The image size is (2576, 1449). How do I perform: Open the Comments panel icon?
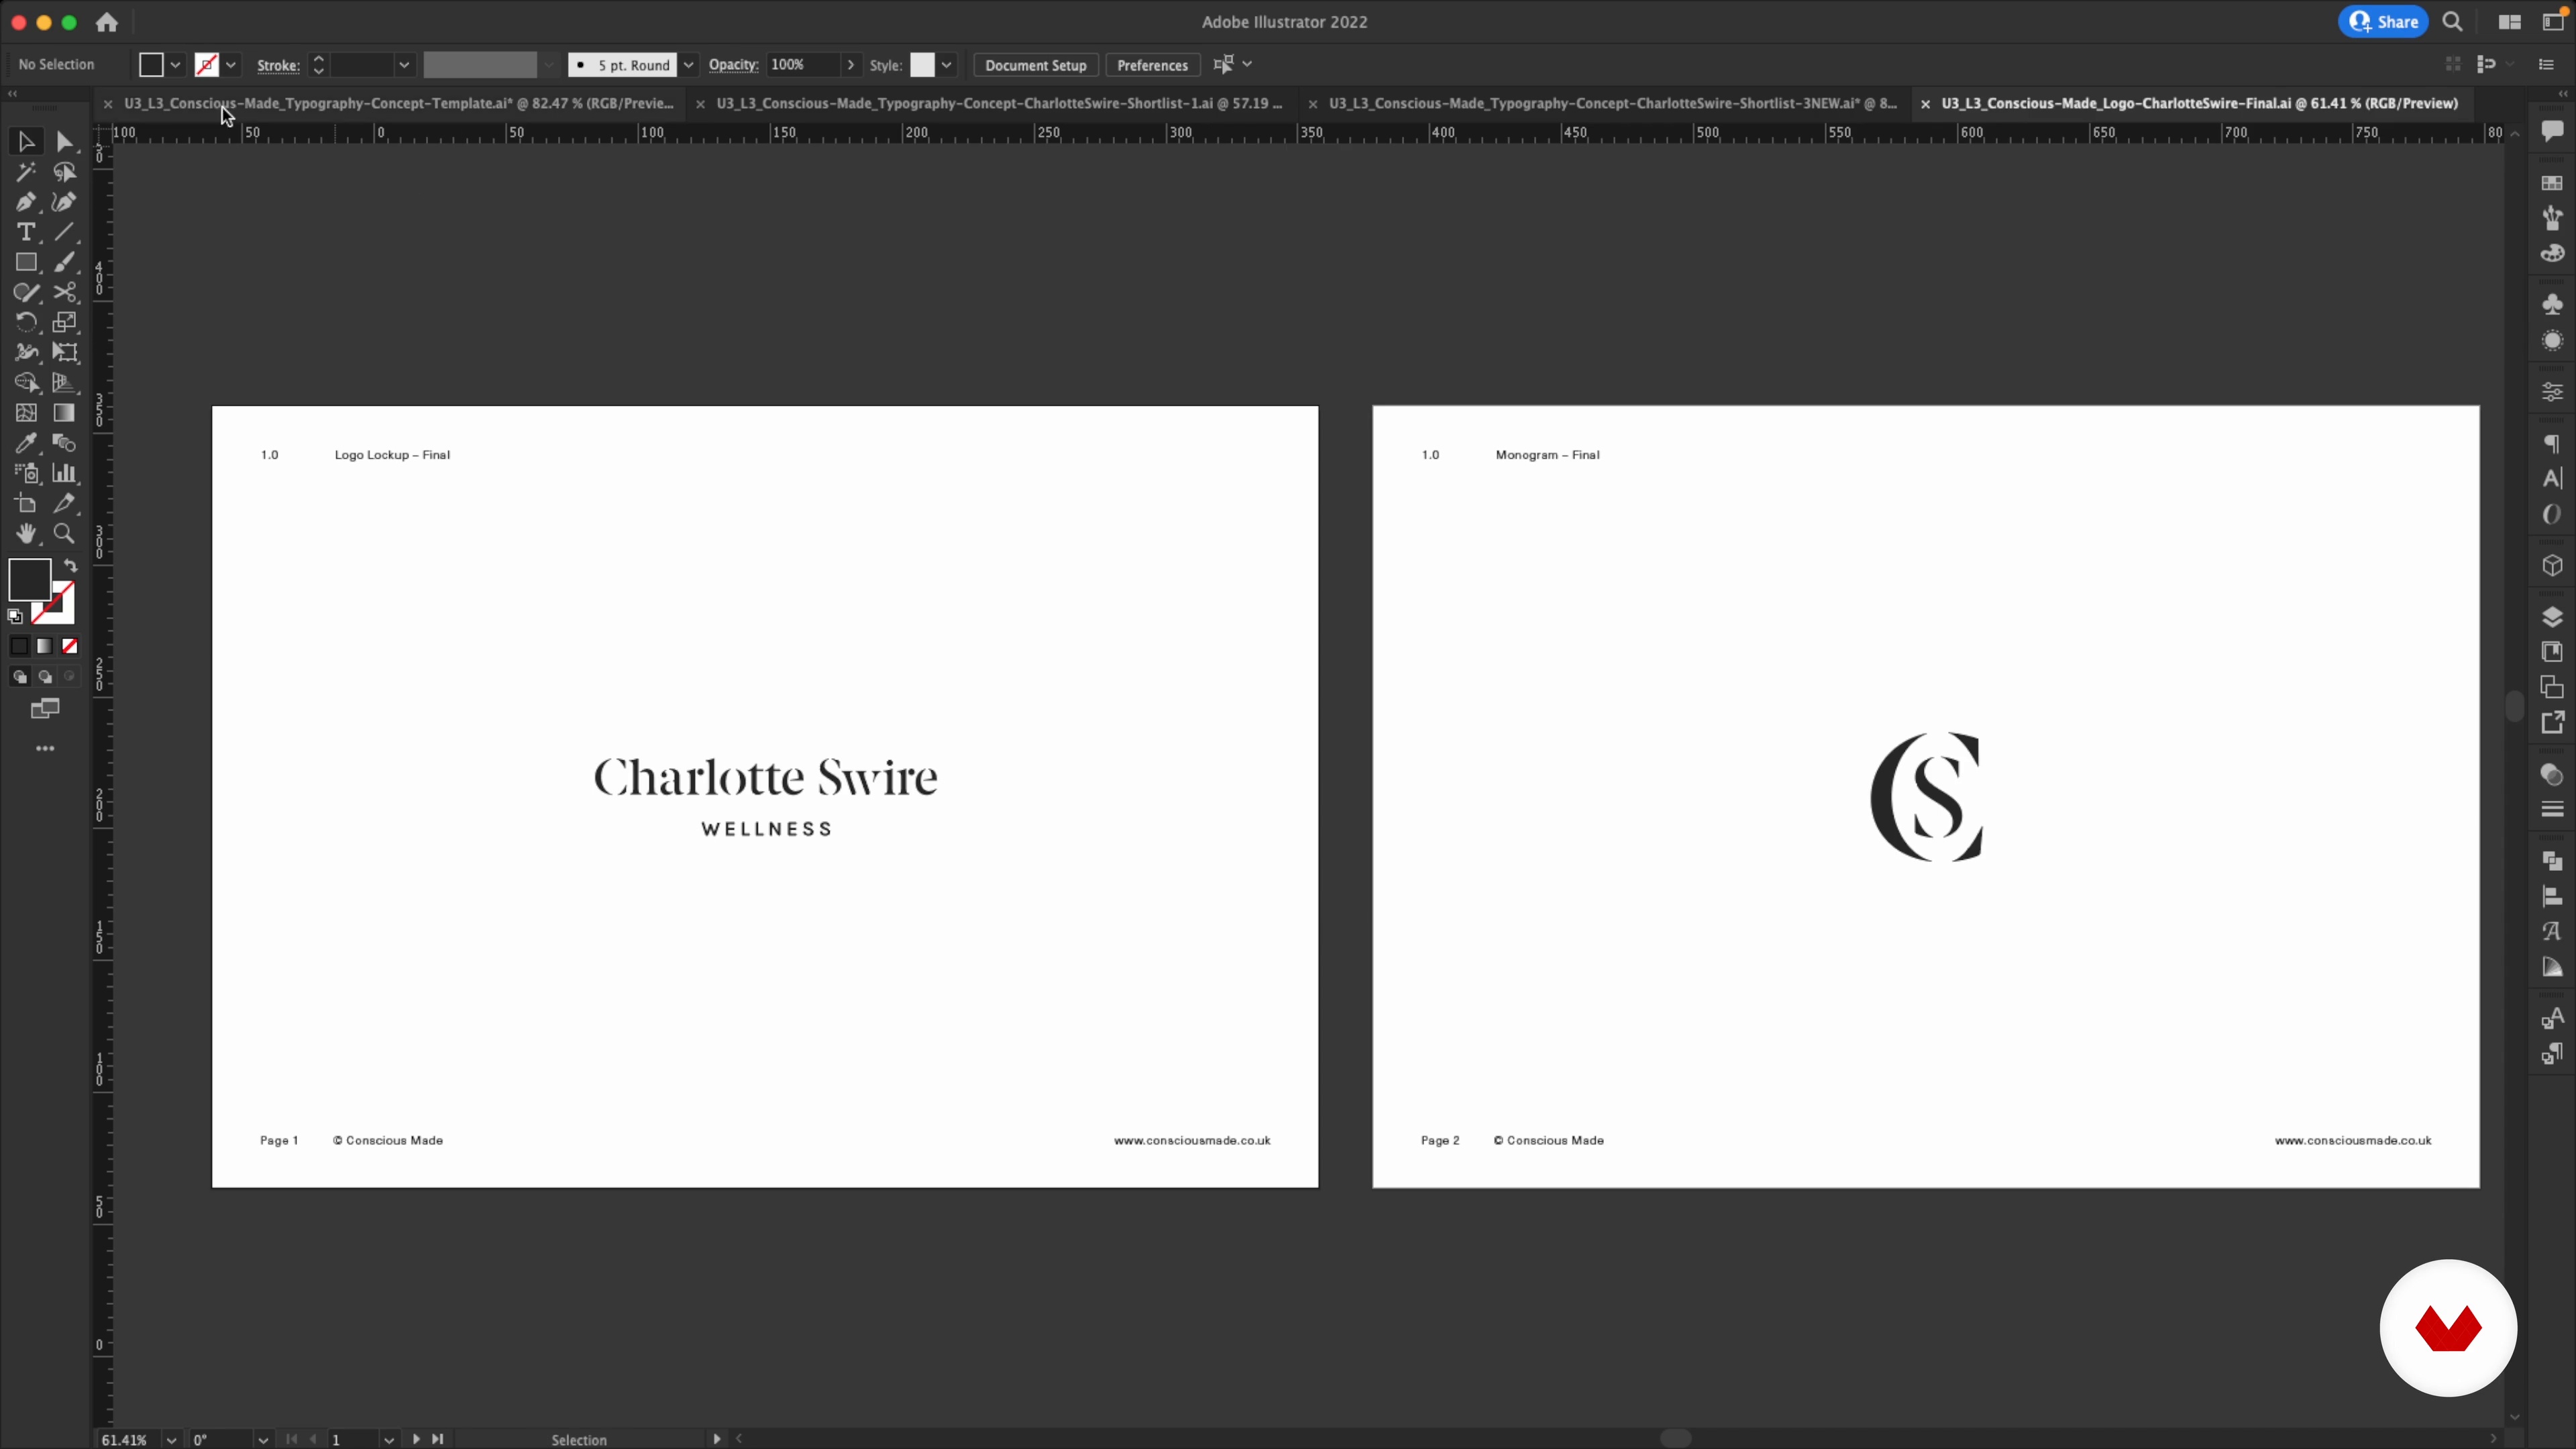click(x=2552, y=131)
